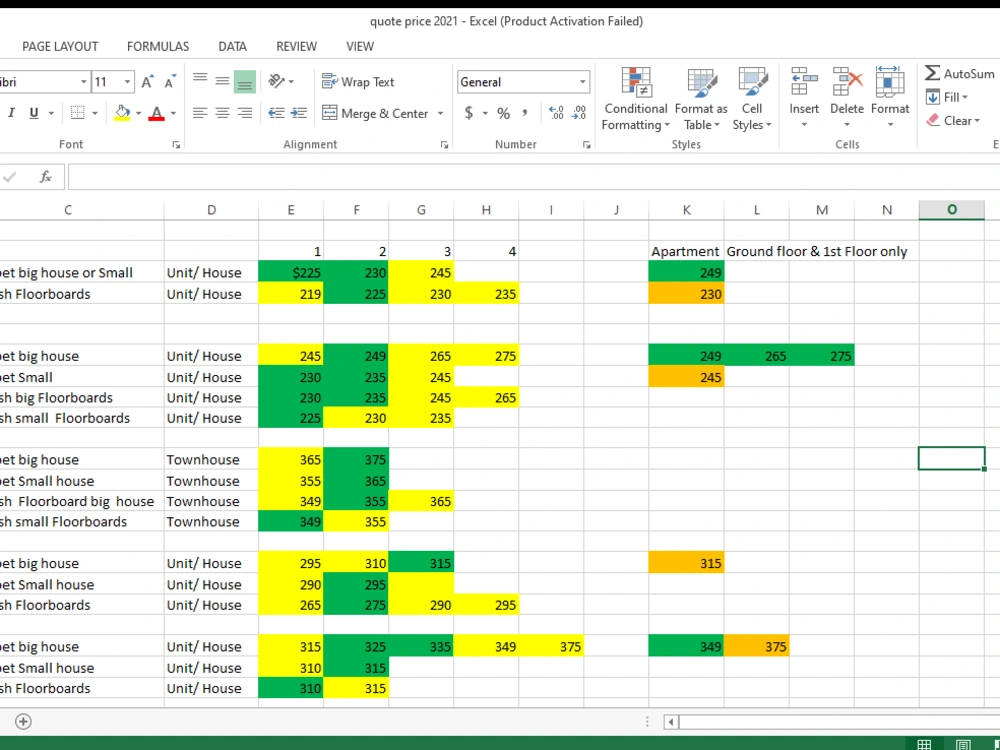Switch to Page Layout view in status bar

pyautogui.click(x=963, y=744)
